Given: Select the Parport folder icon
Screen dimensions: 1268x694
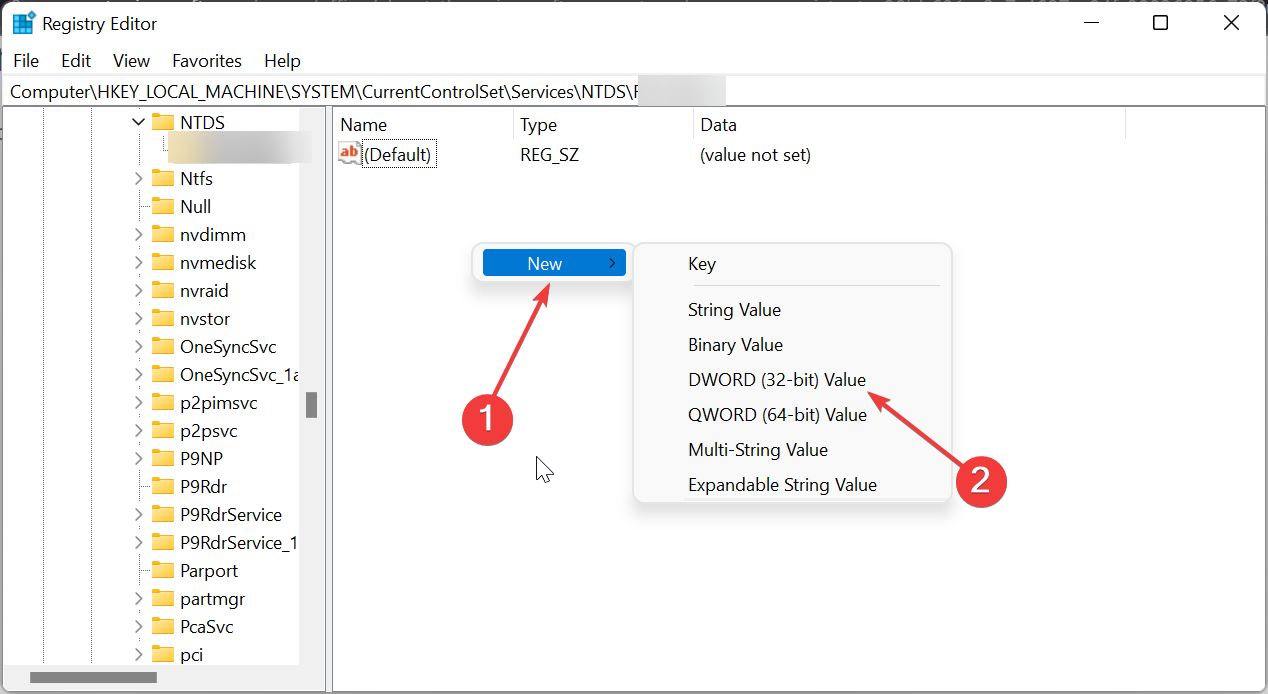Looking at the screenshot, I should (x=163, y=570).
